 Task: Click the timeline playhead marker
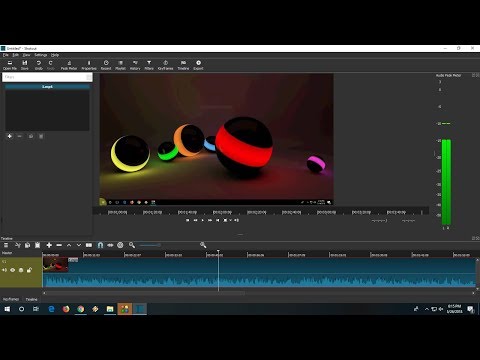(218, 251)
